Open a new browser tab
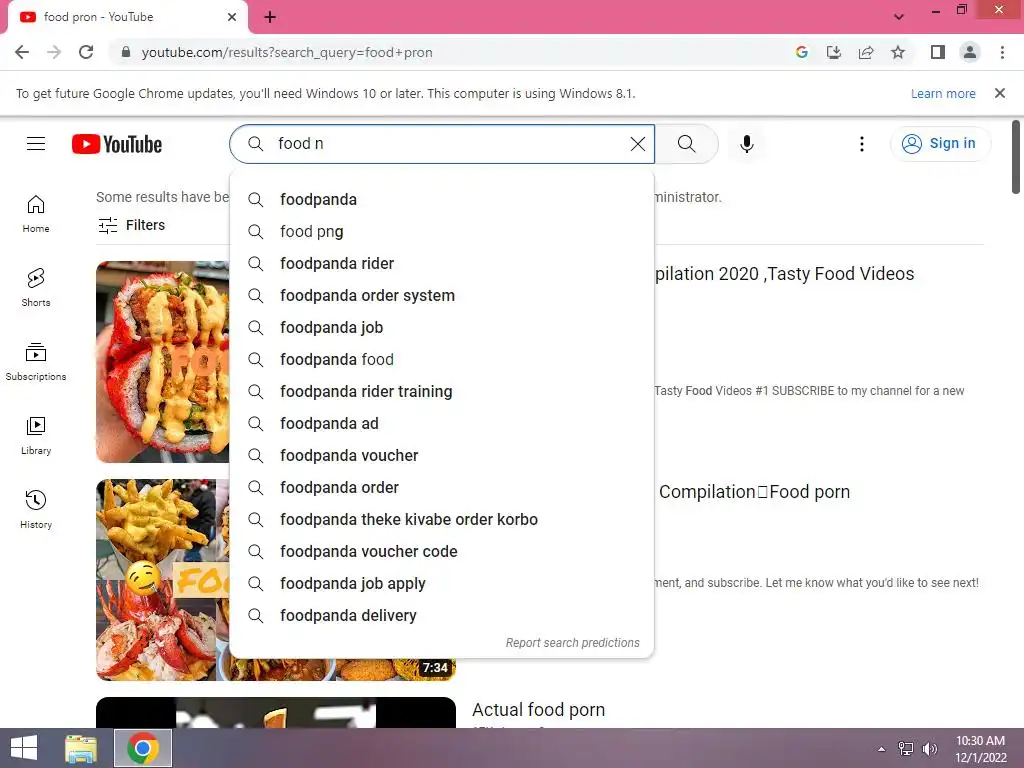The height and width of the screenshot is (768, 1024). coord(270,17)
